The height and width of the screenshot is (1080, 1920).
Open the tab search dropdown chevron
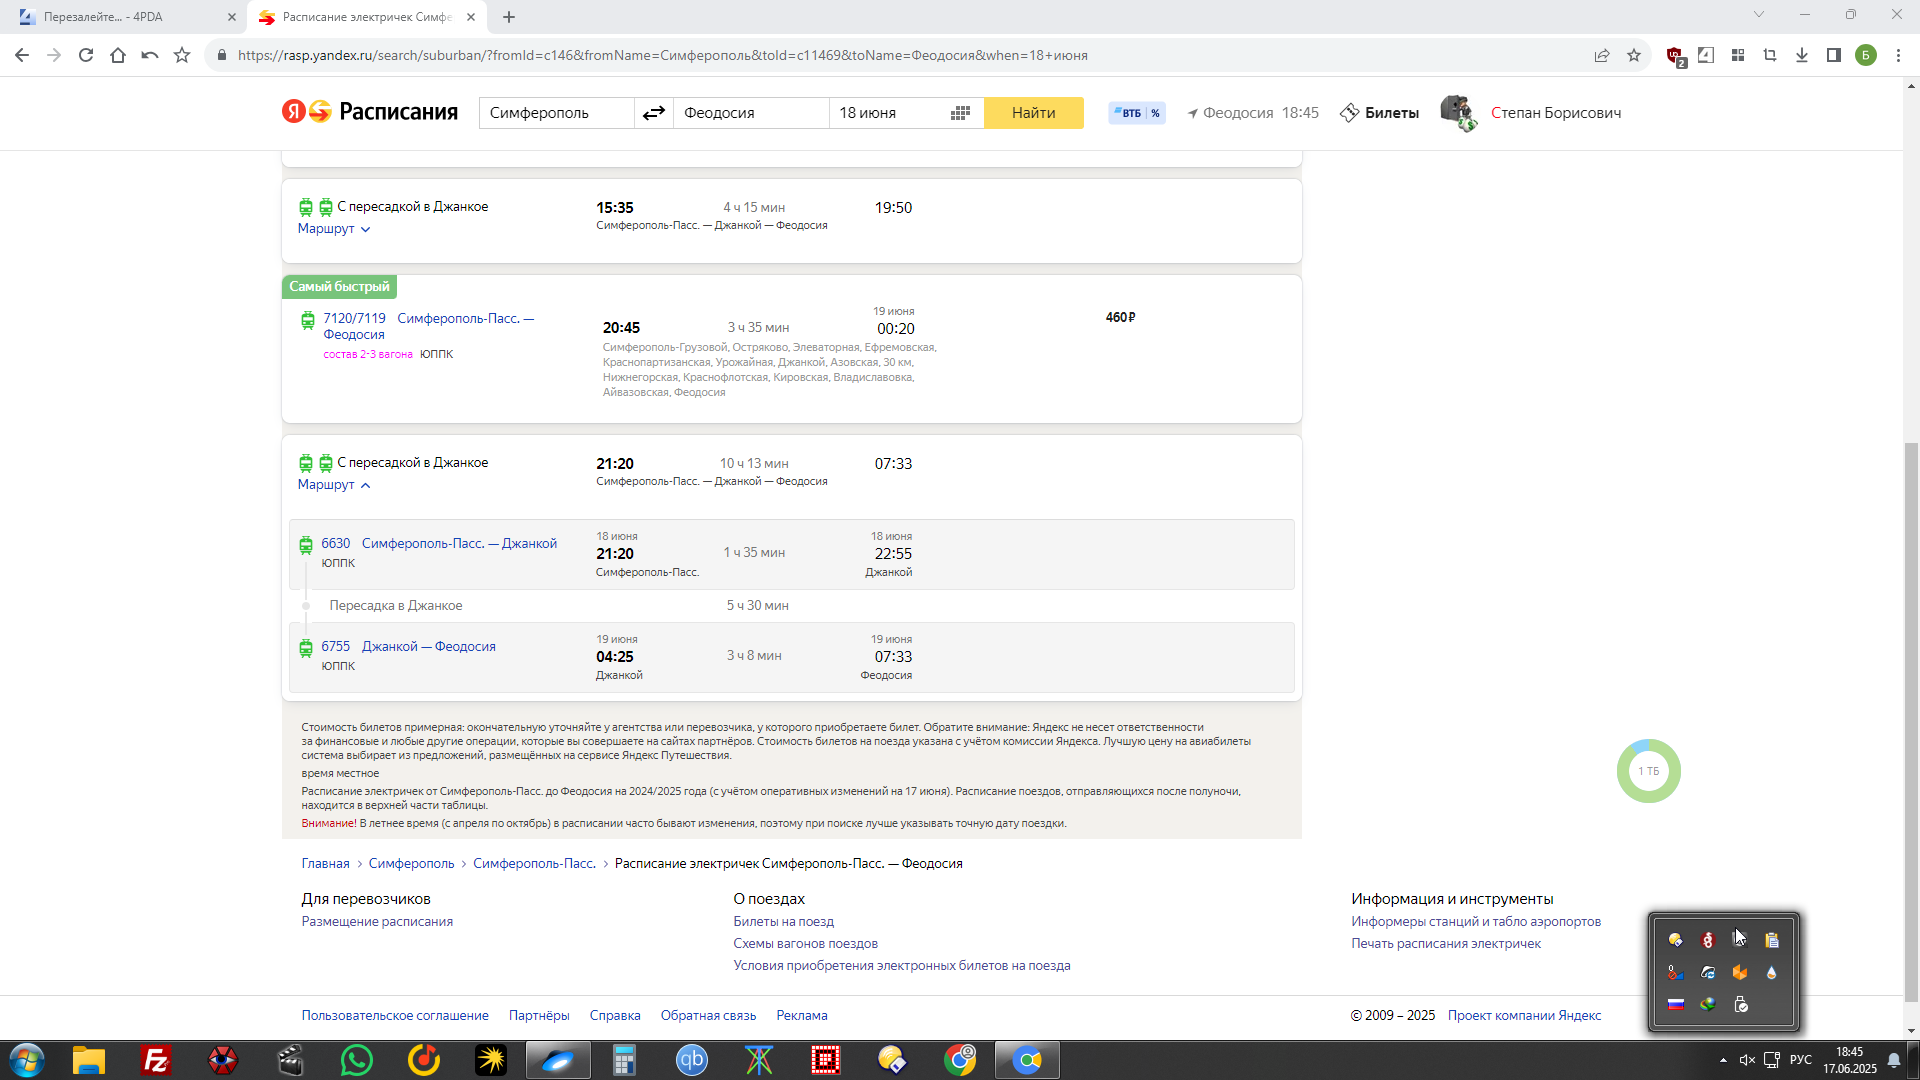[x=1759, y=14]
